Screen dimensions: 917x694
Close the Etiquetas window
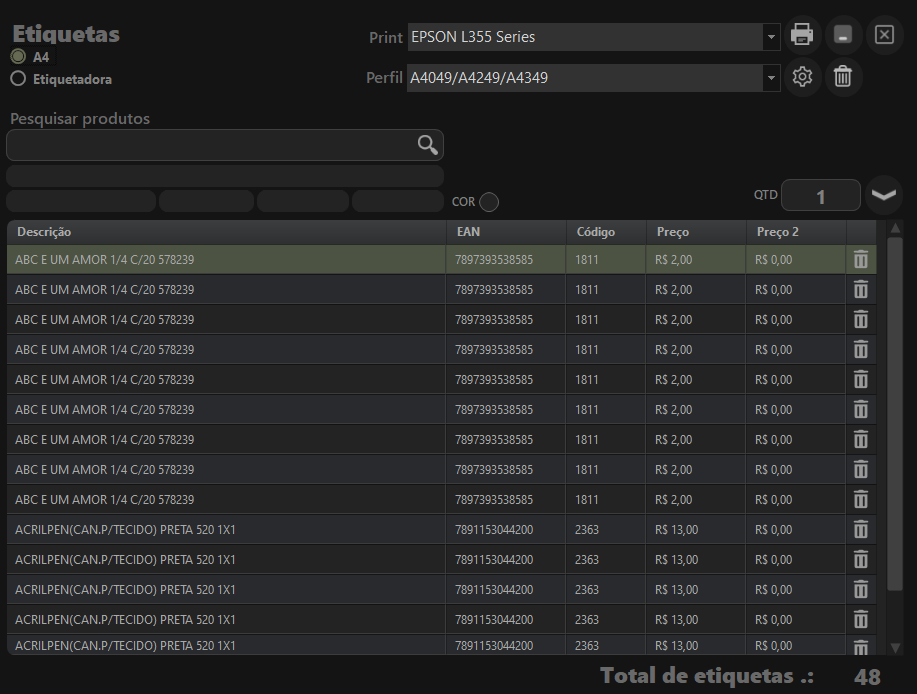[884, 35]
